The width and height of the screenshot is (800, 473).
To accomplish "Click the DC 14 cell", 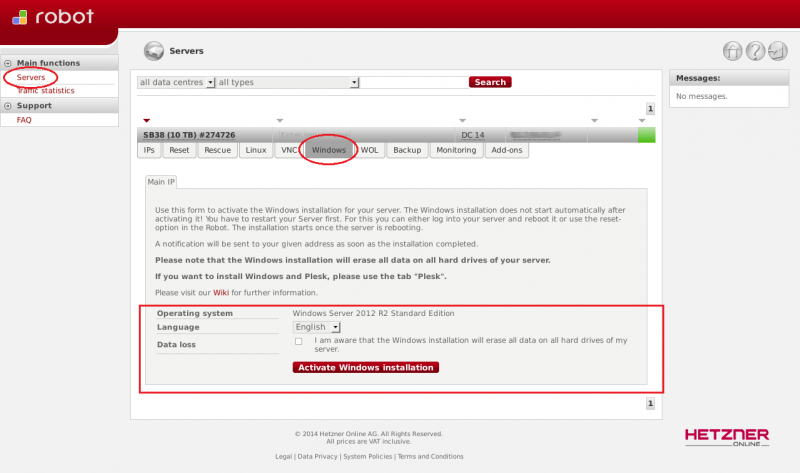I will [x=473, y=135].
